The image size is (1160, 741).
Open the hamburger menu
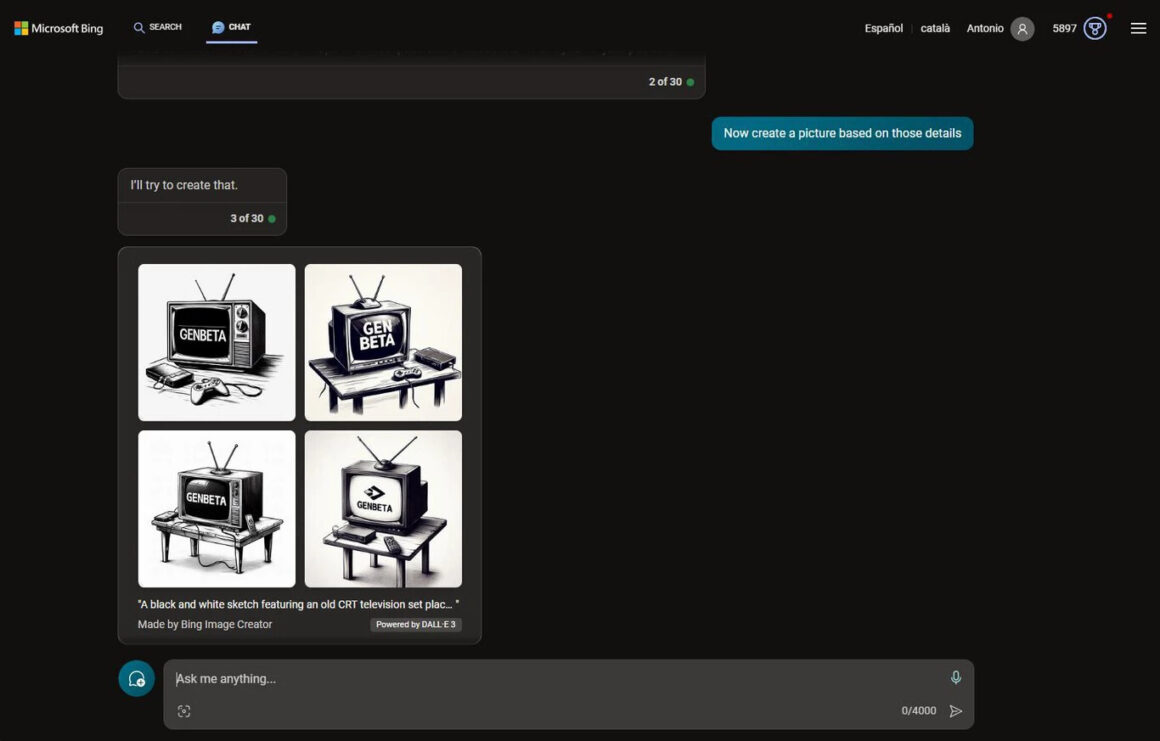pyautogui.click(x=1138, y=29)
